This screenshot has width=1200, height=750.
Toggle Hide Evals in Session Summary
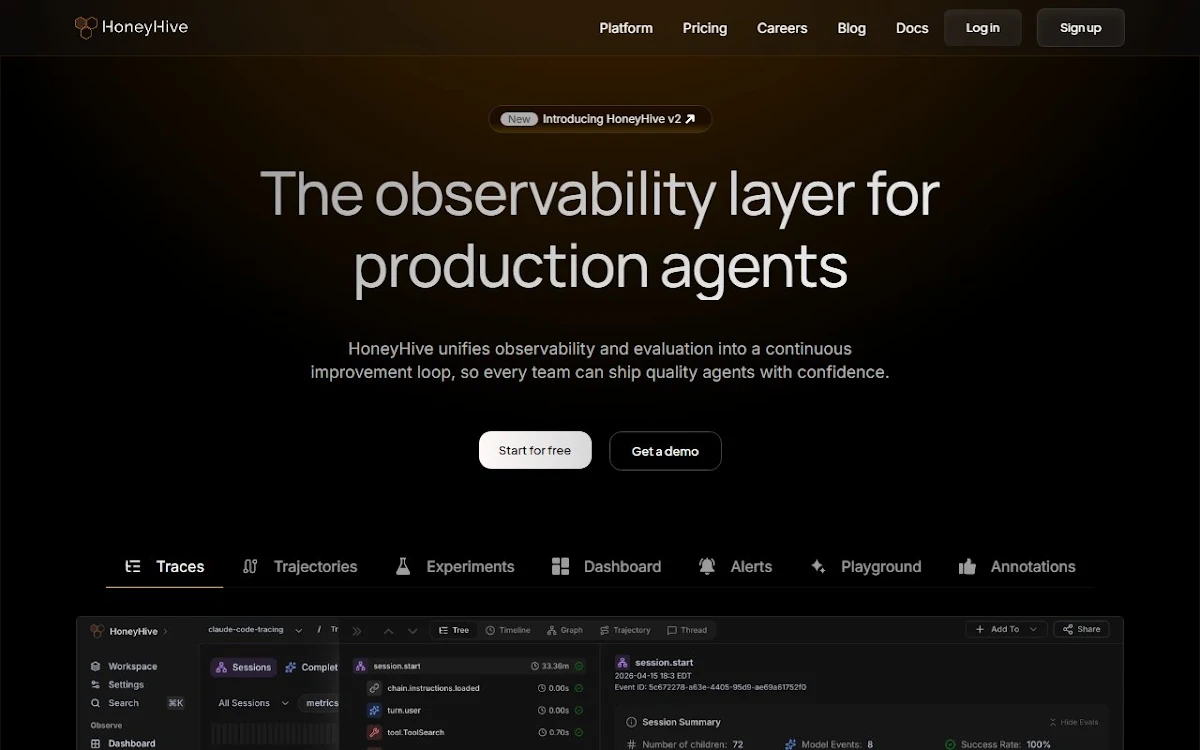coord(1075,722)
